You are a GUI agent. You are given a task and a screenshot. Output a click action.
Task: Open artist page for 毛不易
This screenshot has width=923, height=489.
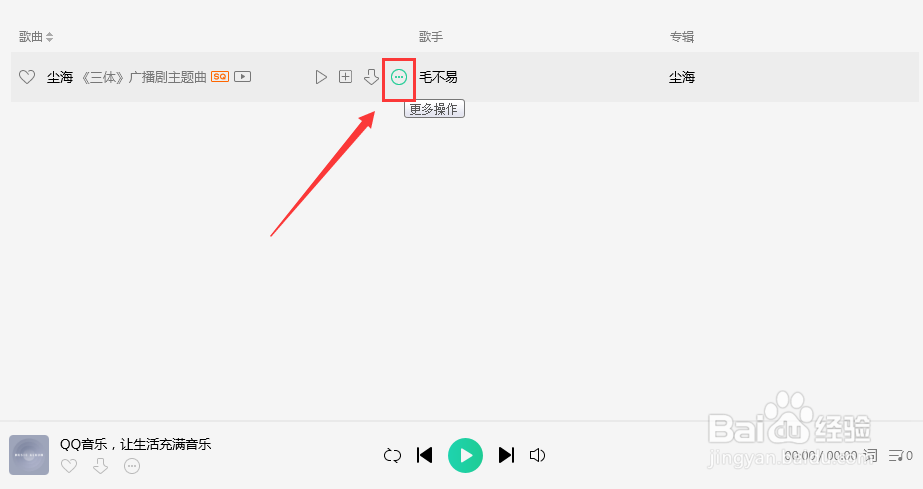pos(438,77)
